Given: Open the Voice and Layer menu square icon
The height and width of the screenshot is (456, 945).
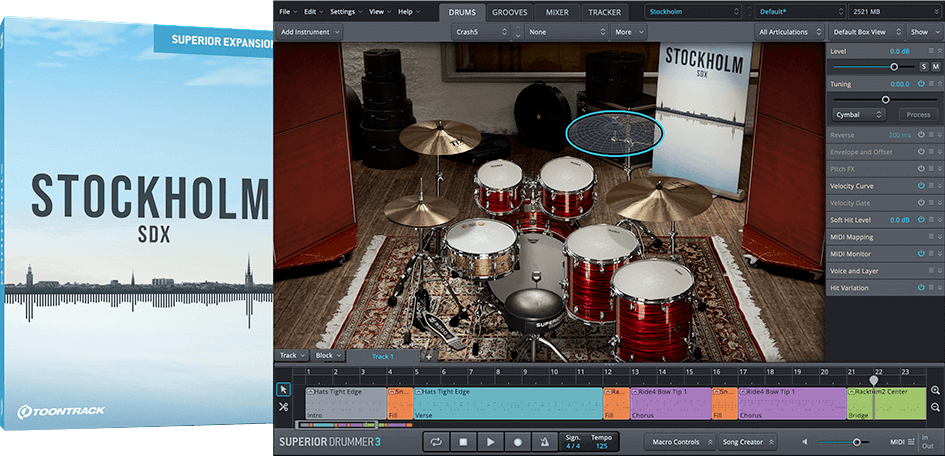Looking at the screenshot, I should [x=931, y=271].
